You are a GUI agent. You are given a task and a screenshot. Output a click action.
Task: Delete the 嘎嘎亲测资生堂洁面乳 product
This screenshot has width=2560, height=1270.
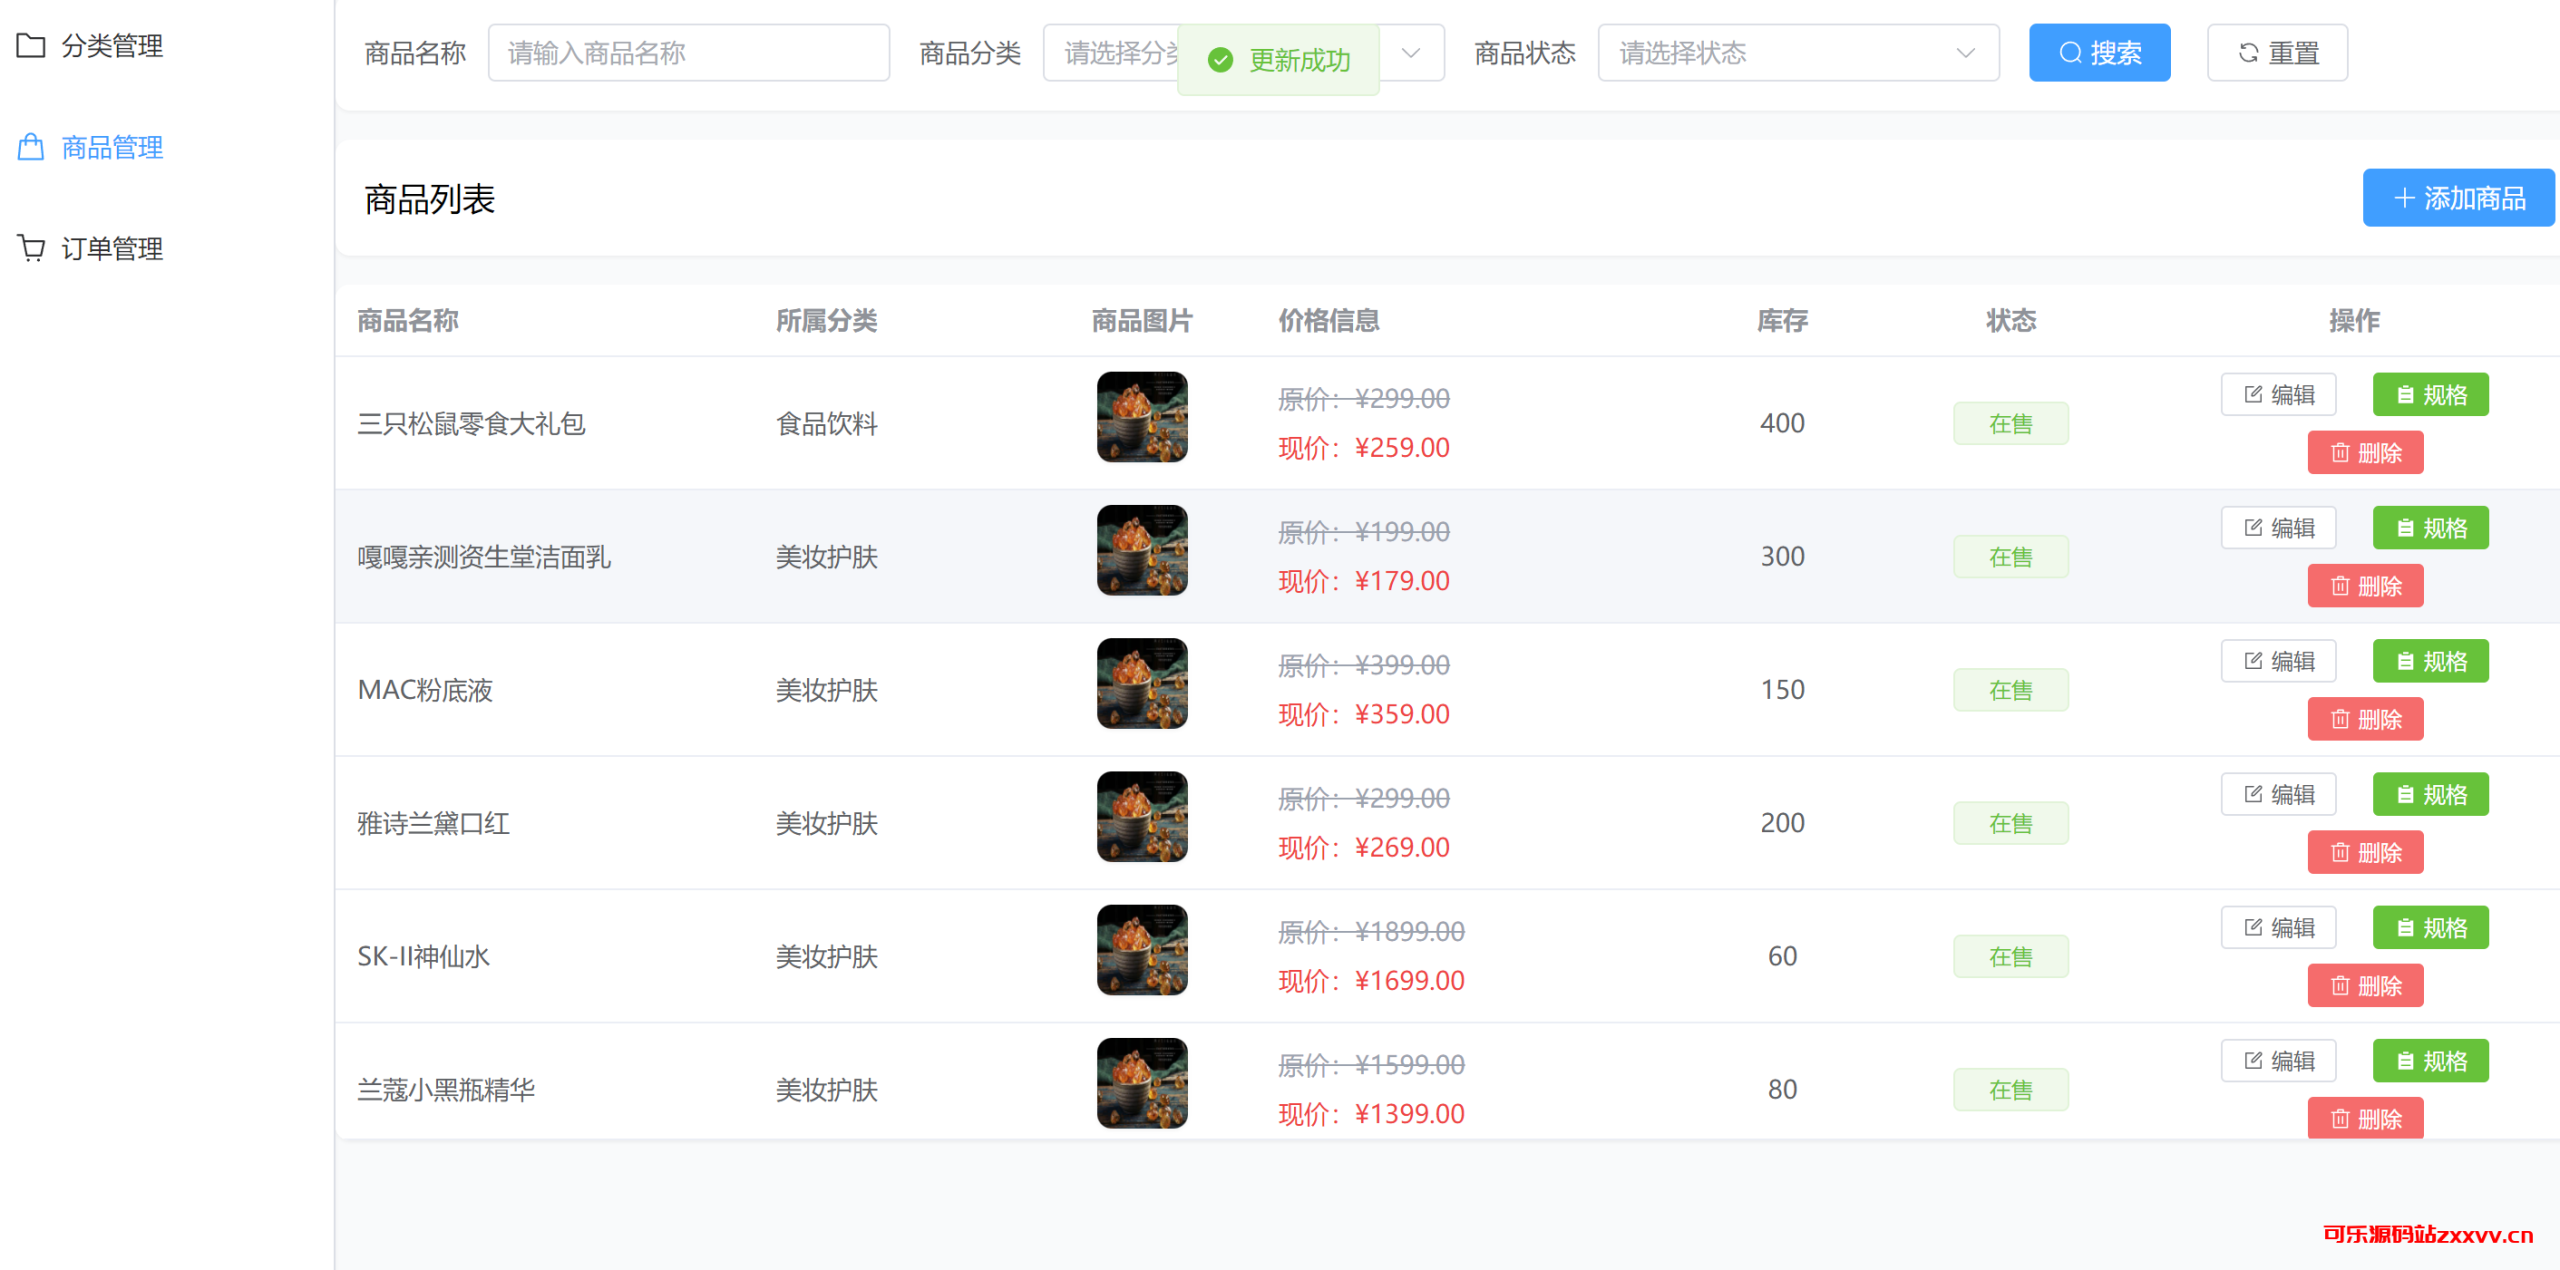click(2365, 586)
